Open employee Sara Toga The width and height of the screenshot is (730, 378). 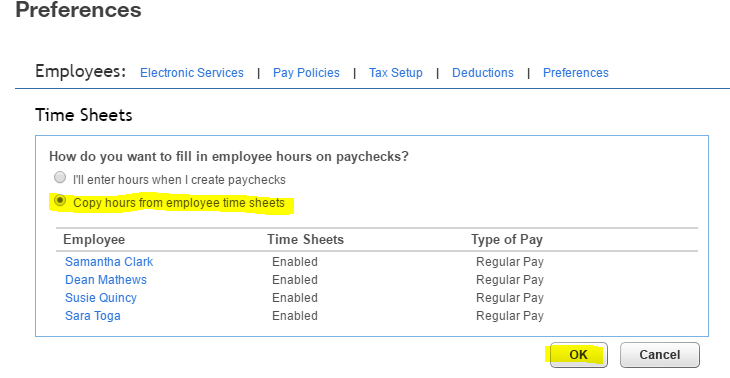tap(93, 316)
